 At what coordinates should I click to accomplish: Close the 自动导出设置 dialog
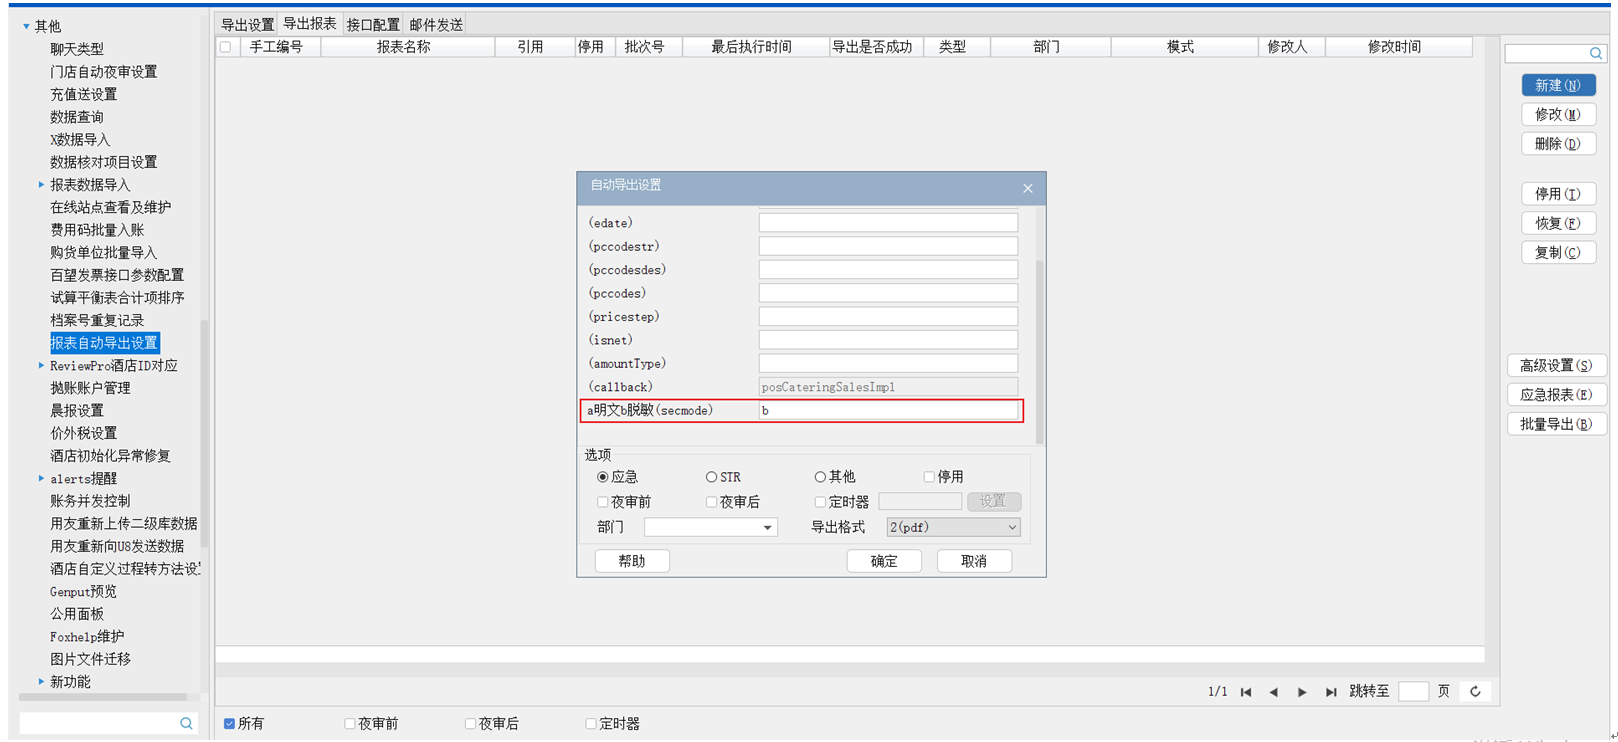(x=1027, y=188)
